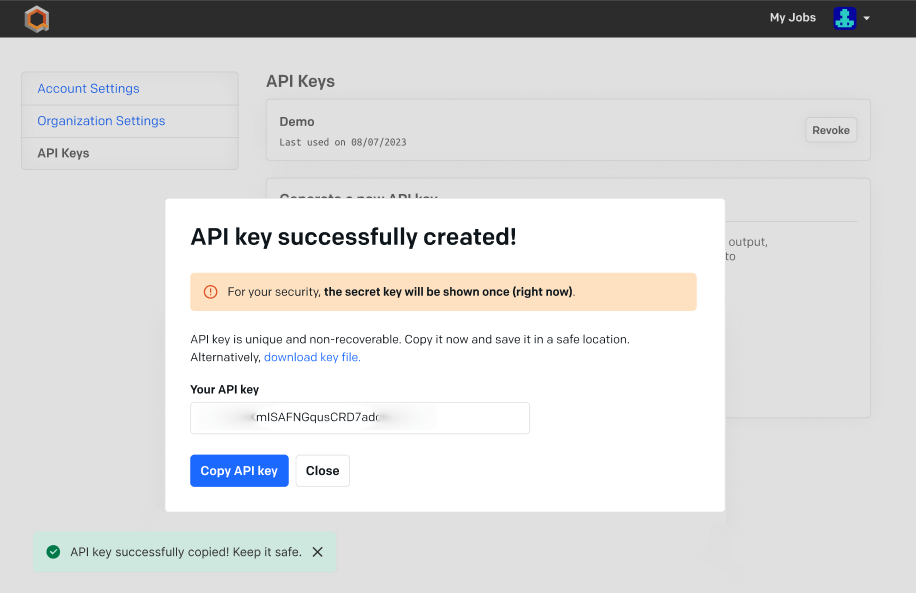The image size is (916, 593).
Task: Close the API key created dialog
Action: [322, 470]
